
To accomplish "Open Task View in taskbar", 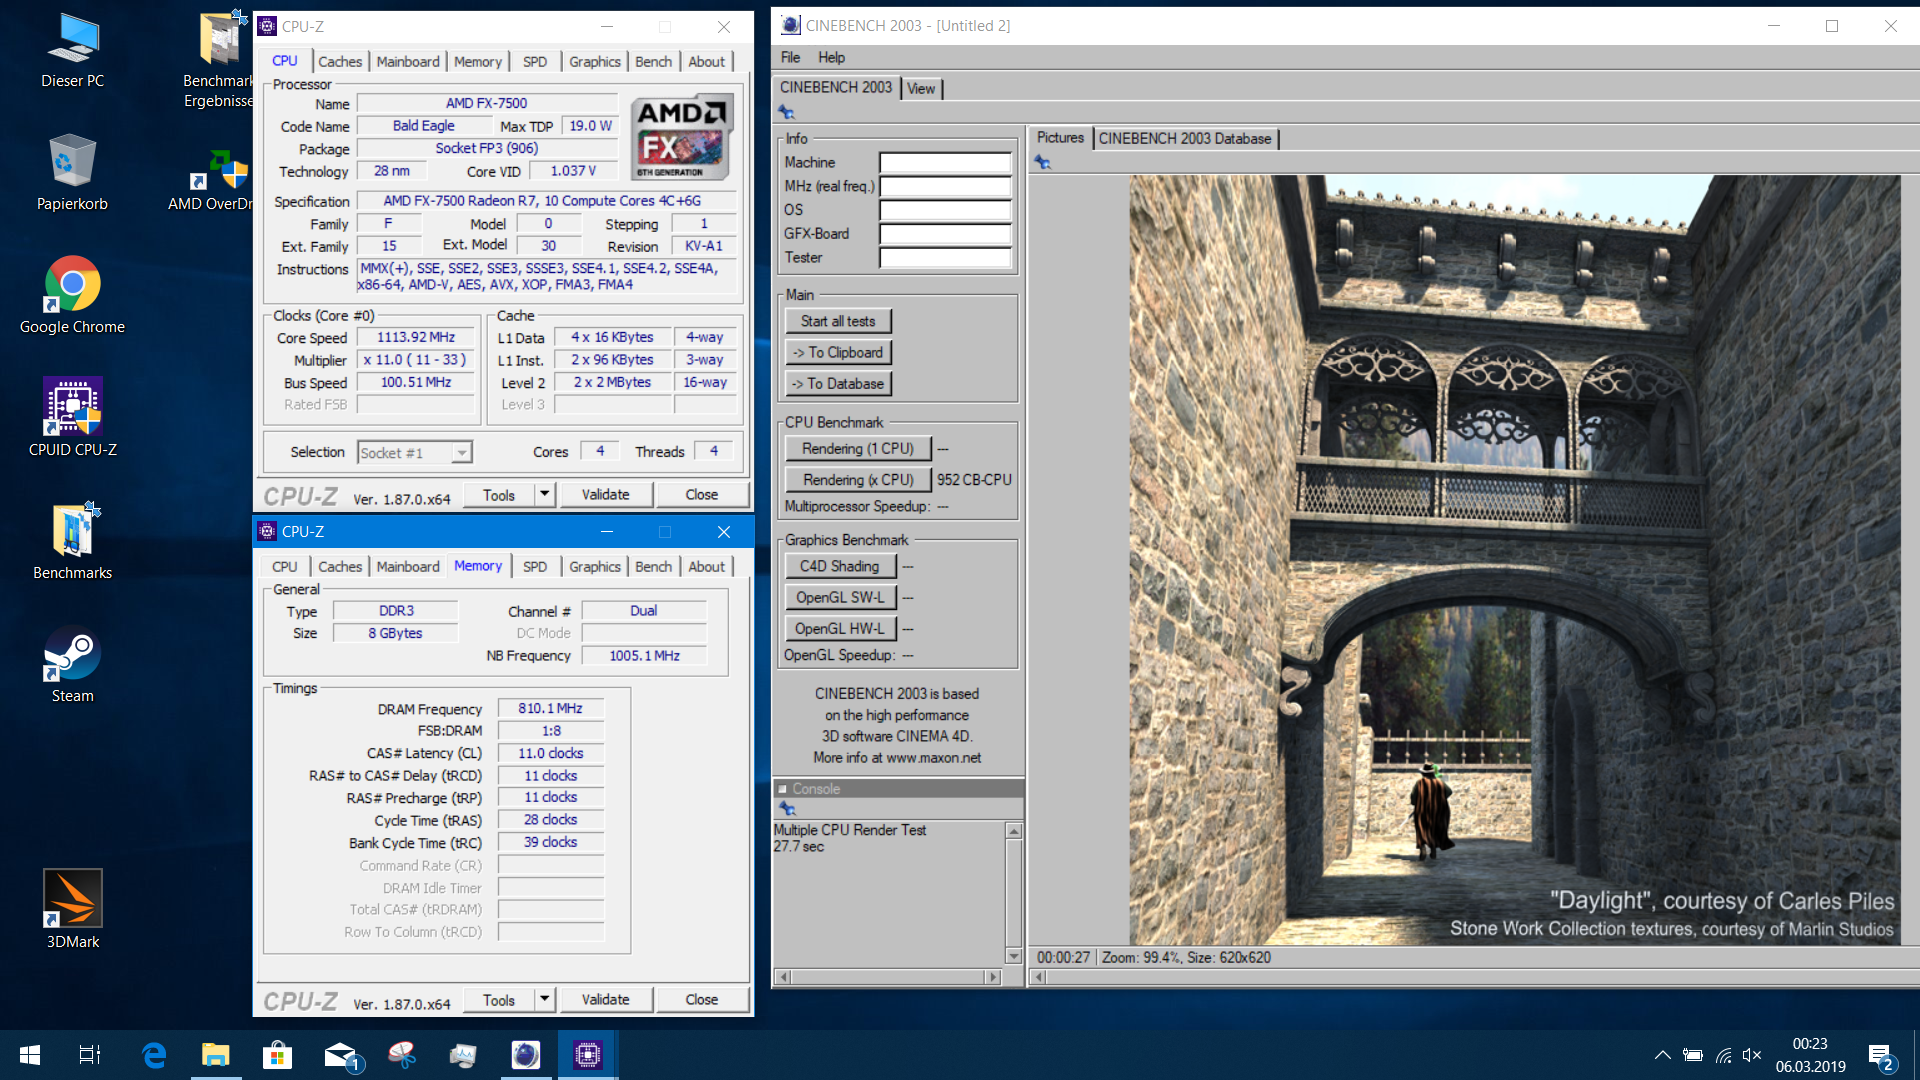I will (x=90, y=1055).
